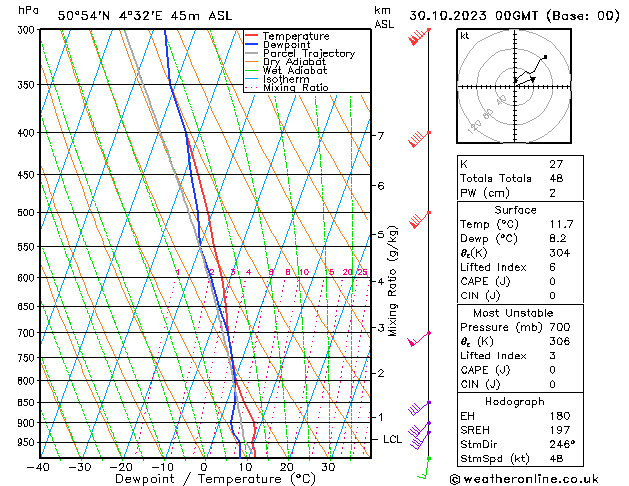
Task: Click the purple wind barb at 850 hPa
Action: pos(420,408)
